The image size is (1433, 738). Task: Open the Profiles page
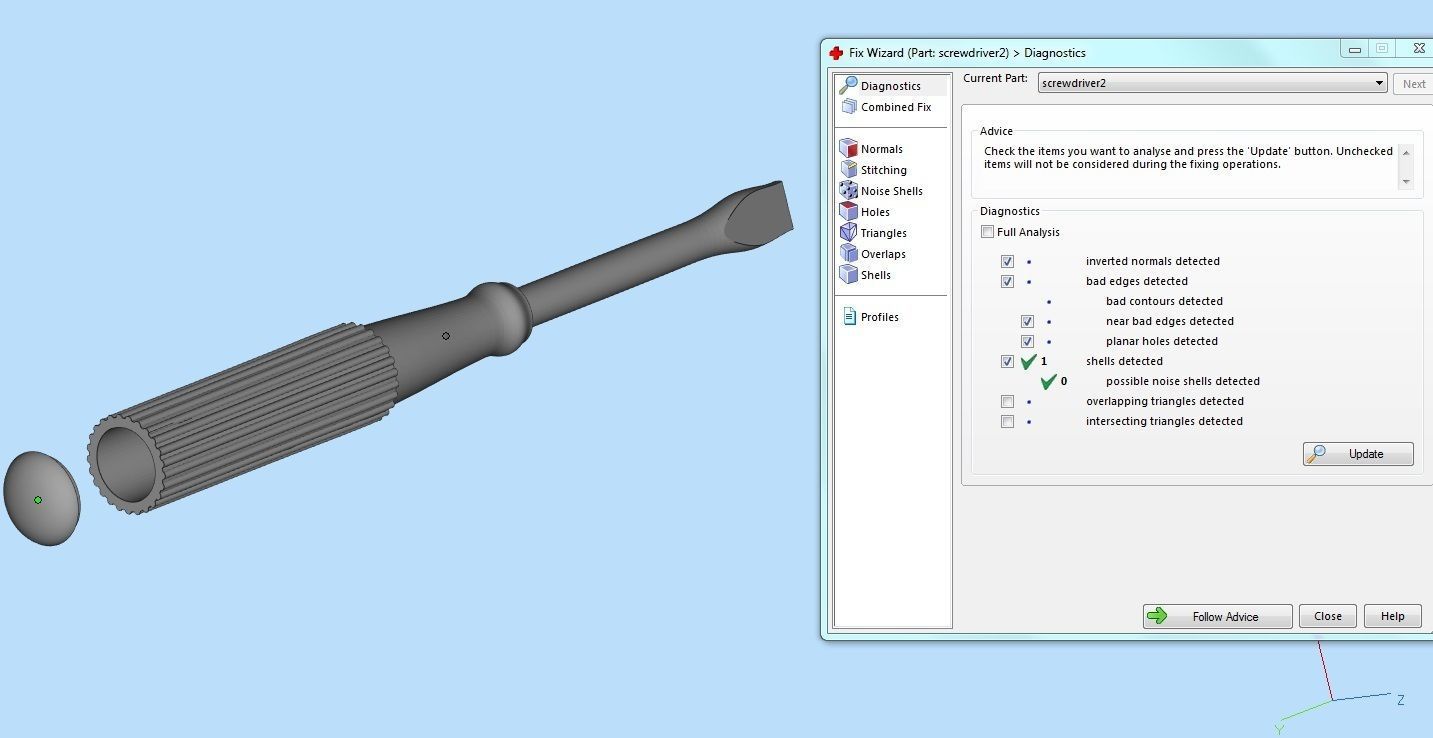point(880,317)
